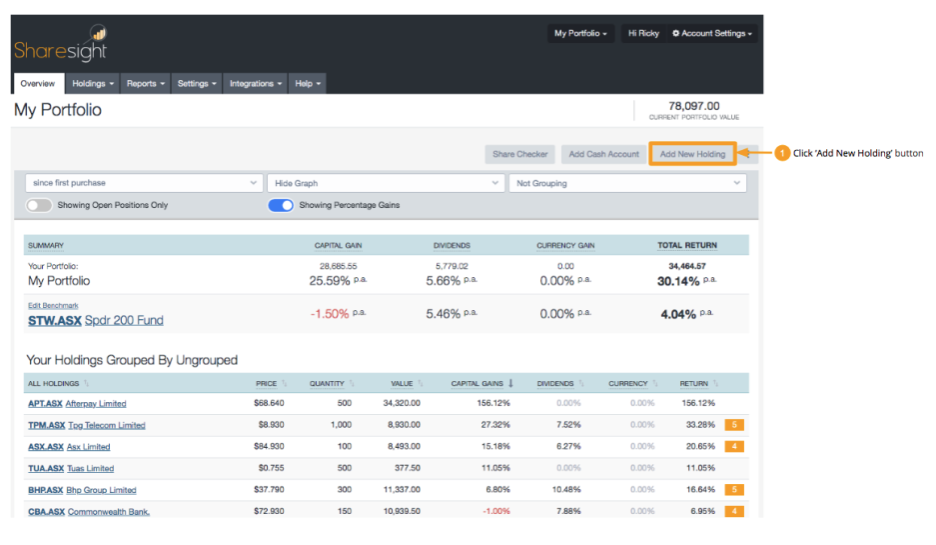The image size is (936, 545).
Task: Click the portfolio value 78,097.00
Action: (x=694, y=106)
